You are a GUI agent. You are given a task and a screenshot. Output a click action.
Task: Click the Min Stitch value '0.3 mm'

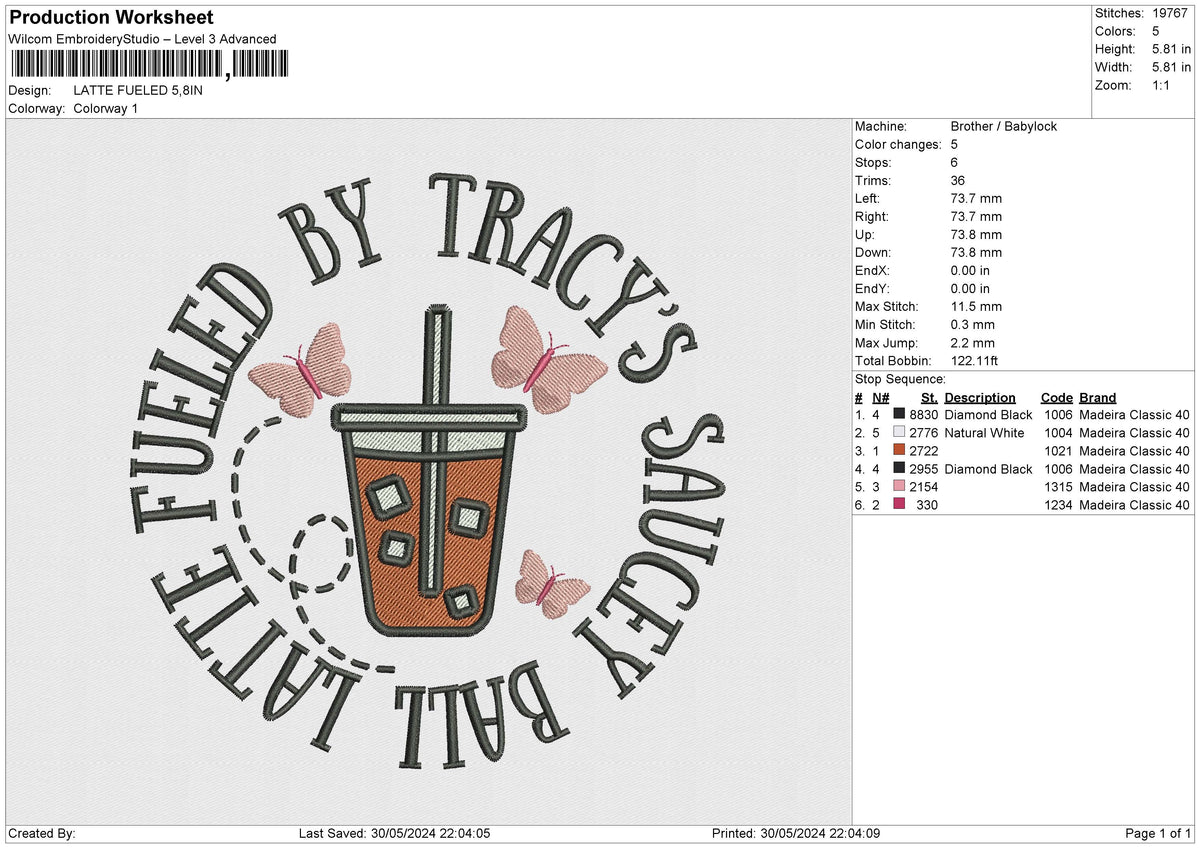(x=973, y=324)
